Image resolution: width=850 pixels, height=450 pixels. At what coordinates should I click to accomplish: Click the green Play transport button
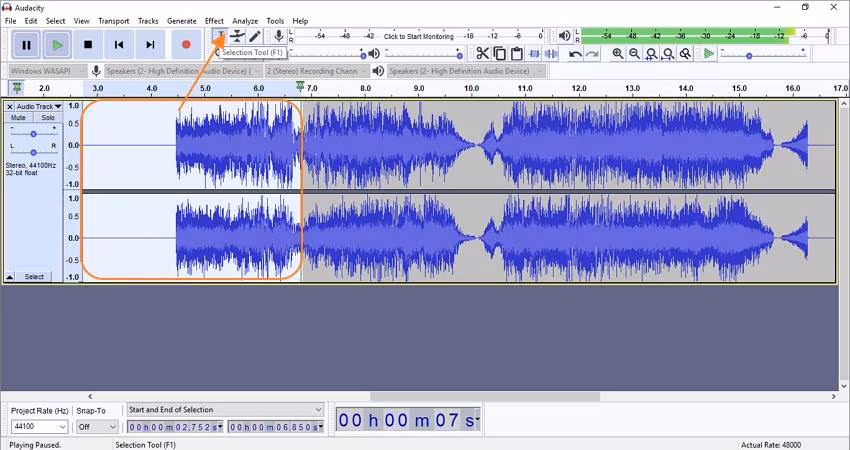[x=57, y=44]
